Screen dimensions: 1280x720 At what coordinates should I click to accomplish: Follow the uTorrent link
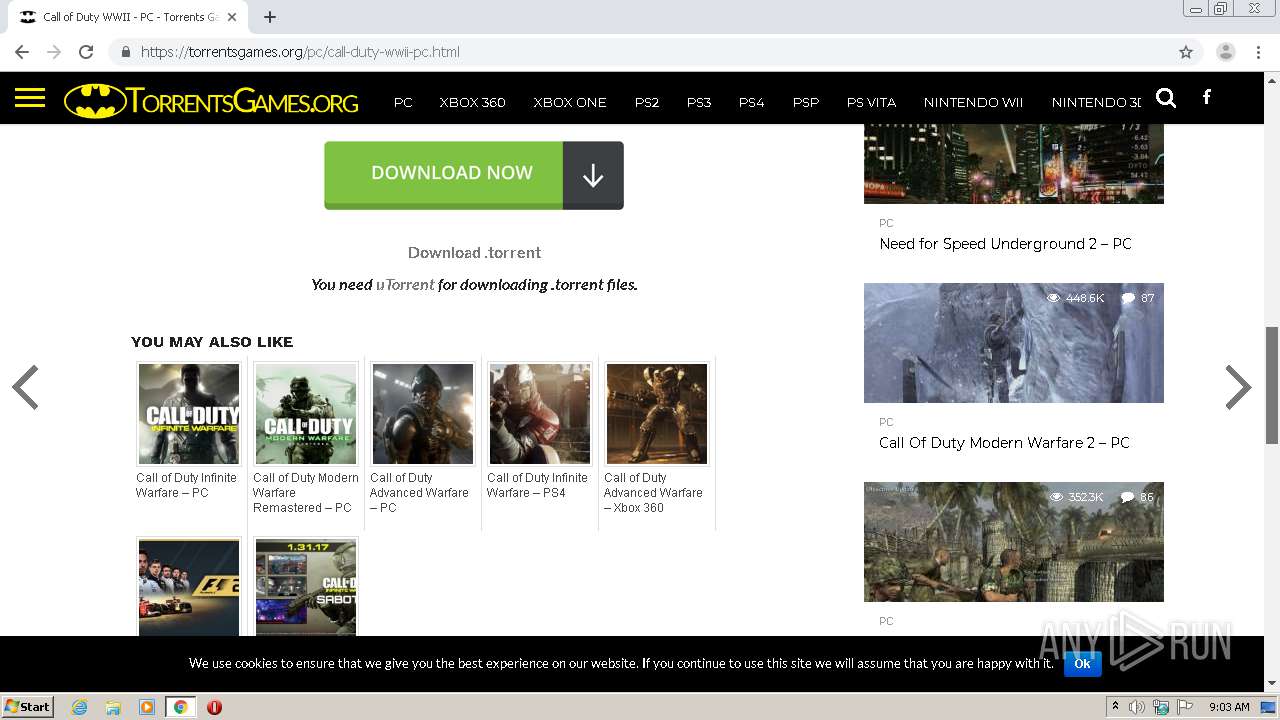405,285
